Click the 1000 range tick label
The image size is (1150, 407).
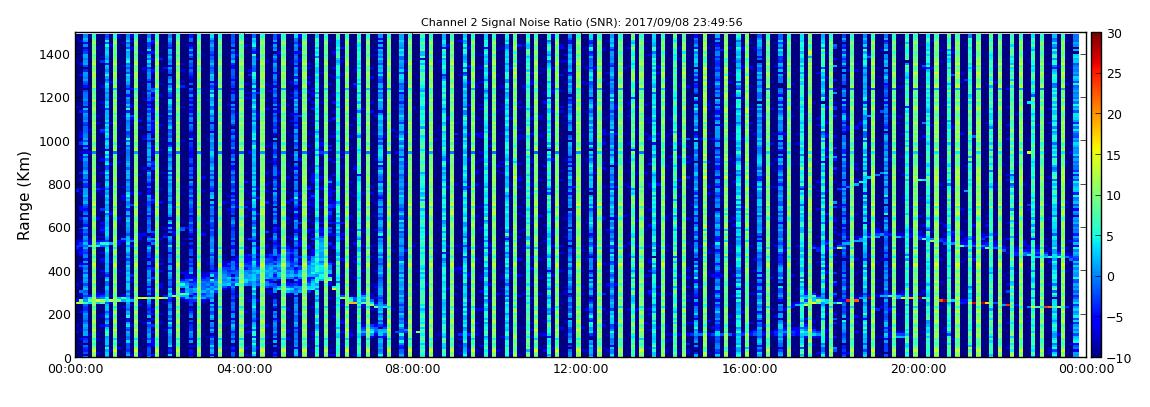pyautogui.click(x=56, y=141)
